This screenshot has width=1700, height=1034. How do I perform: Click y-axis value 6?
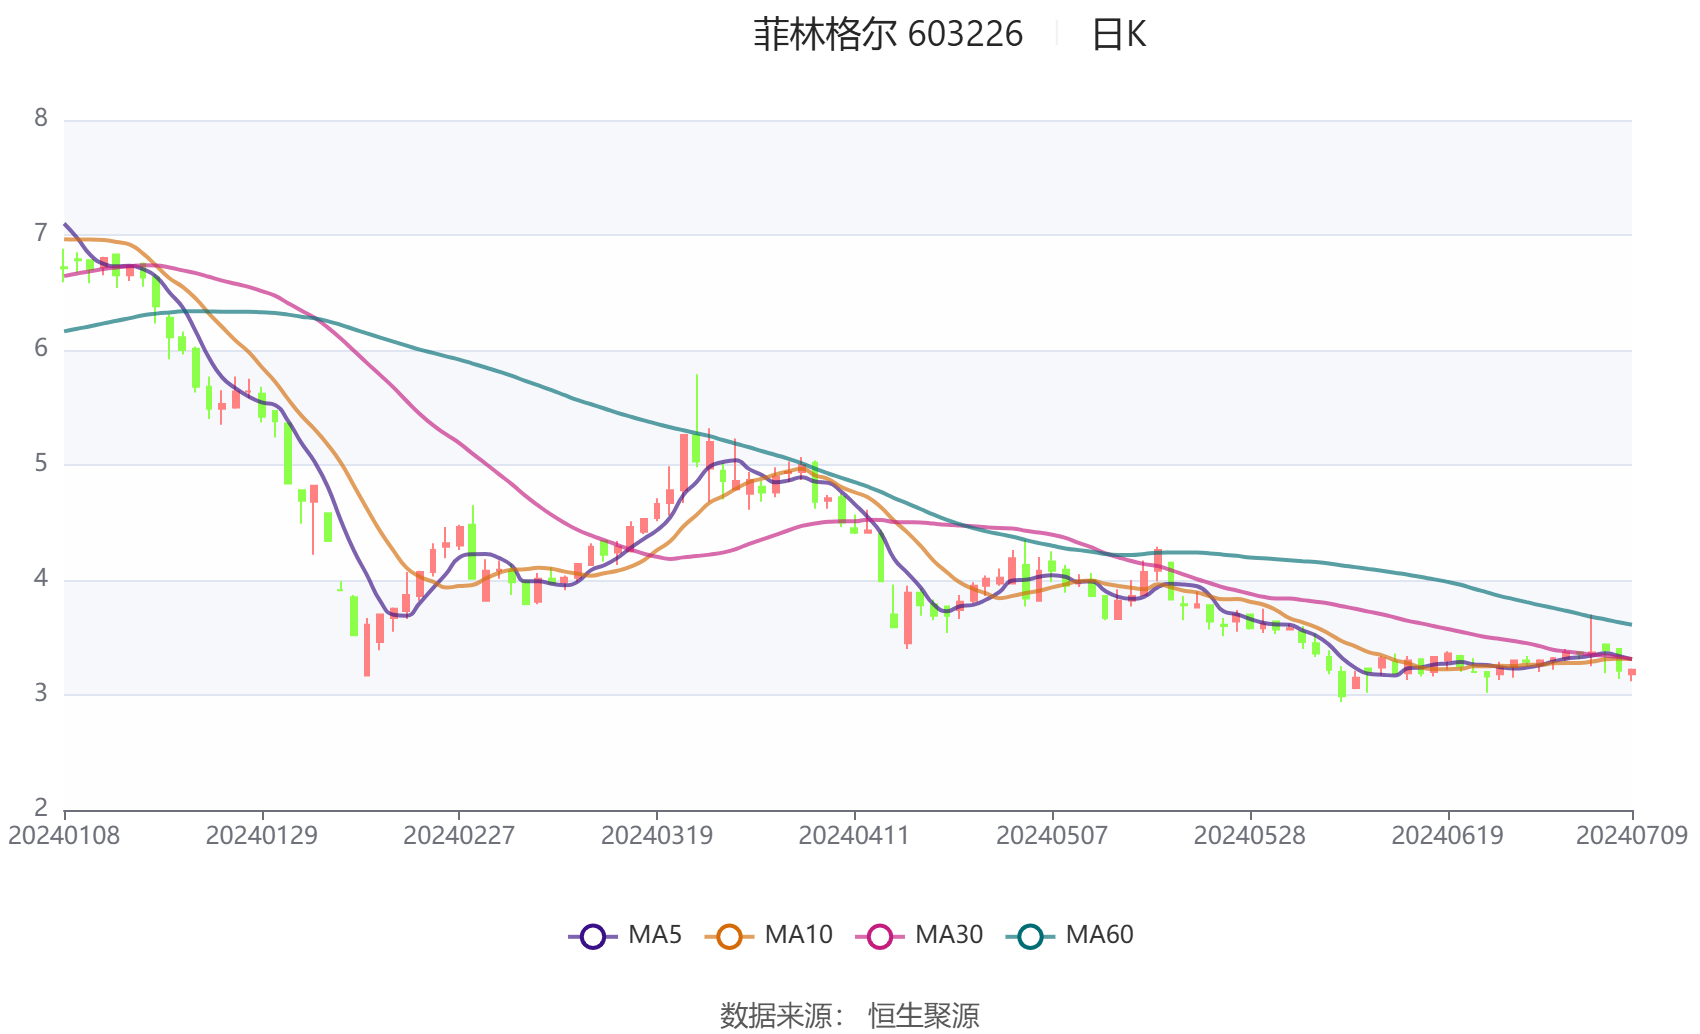pyautogui.click(x=41, y=348)
